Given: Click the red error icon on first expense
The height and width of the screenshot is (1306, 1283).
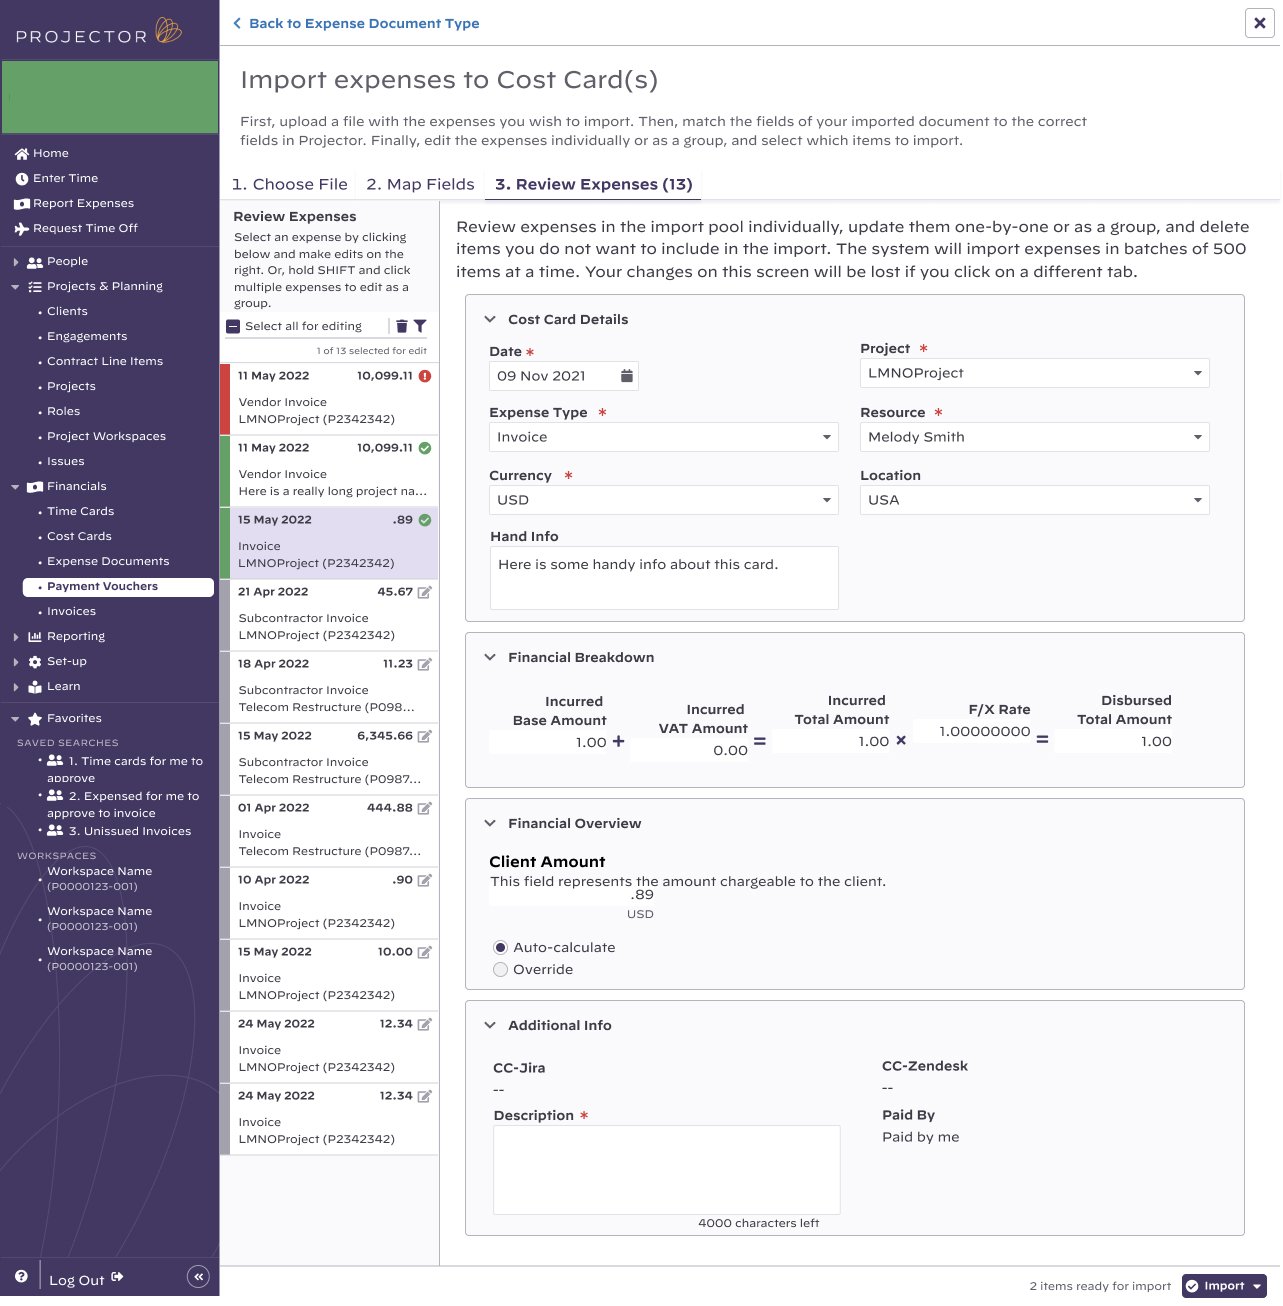Looking at the screenshot, I should click(x=425, y=377).
